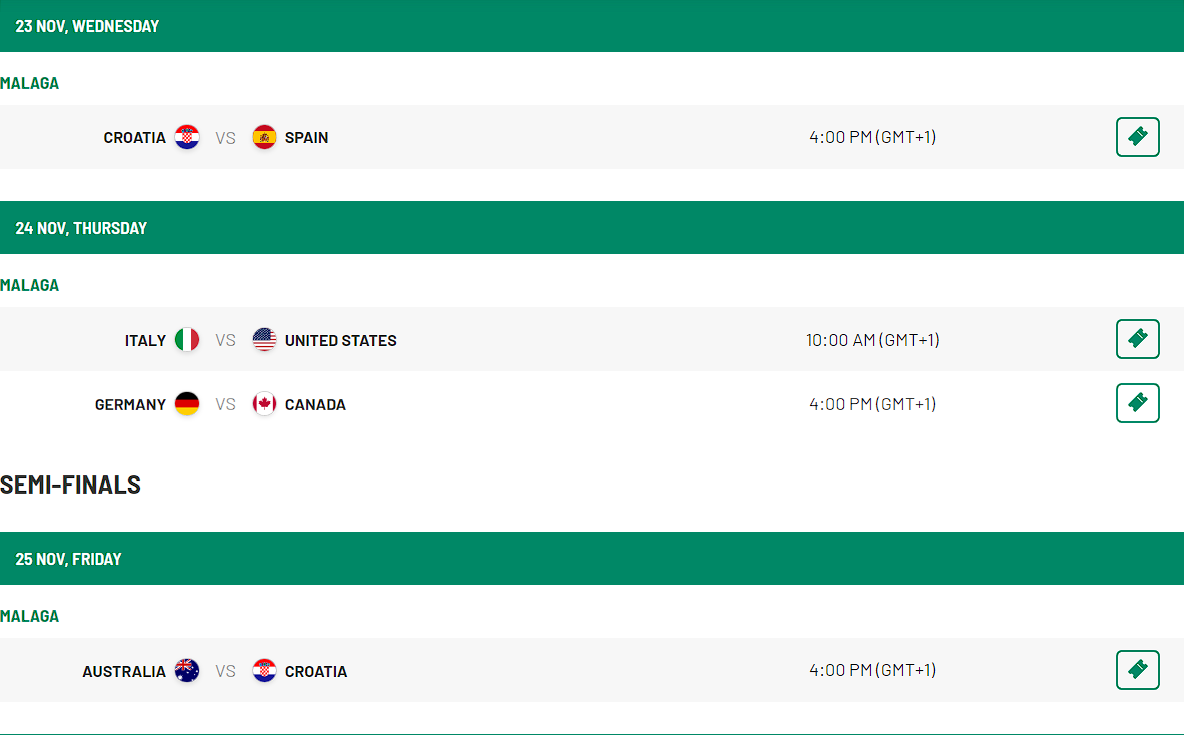Viewport: 1185px width, 735px height.
Task: Click the 24 Nov, Thursday date header
Action: [592, 227]
